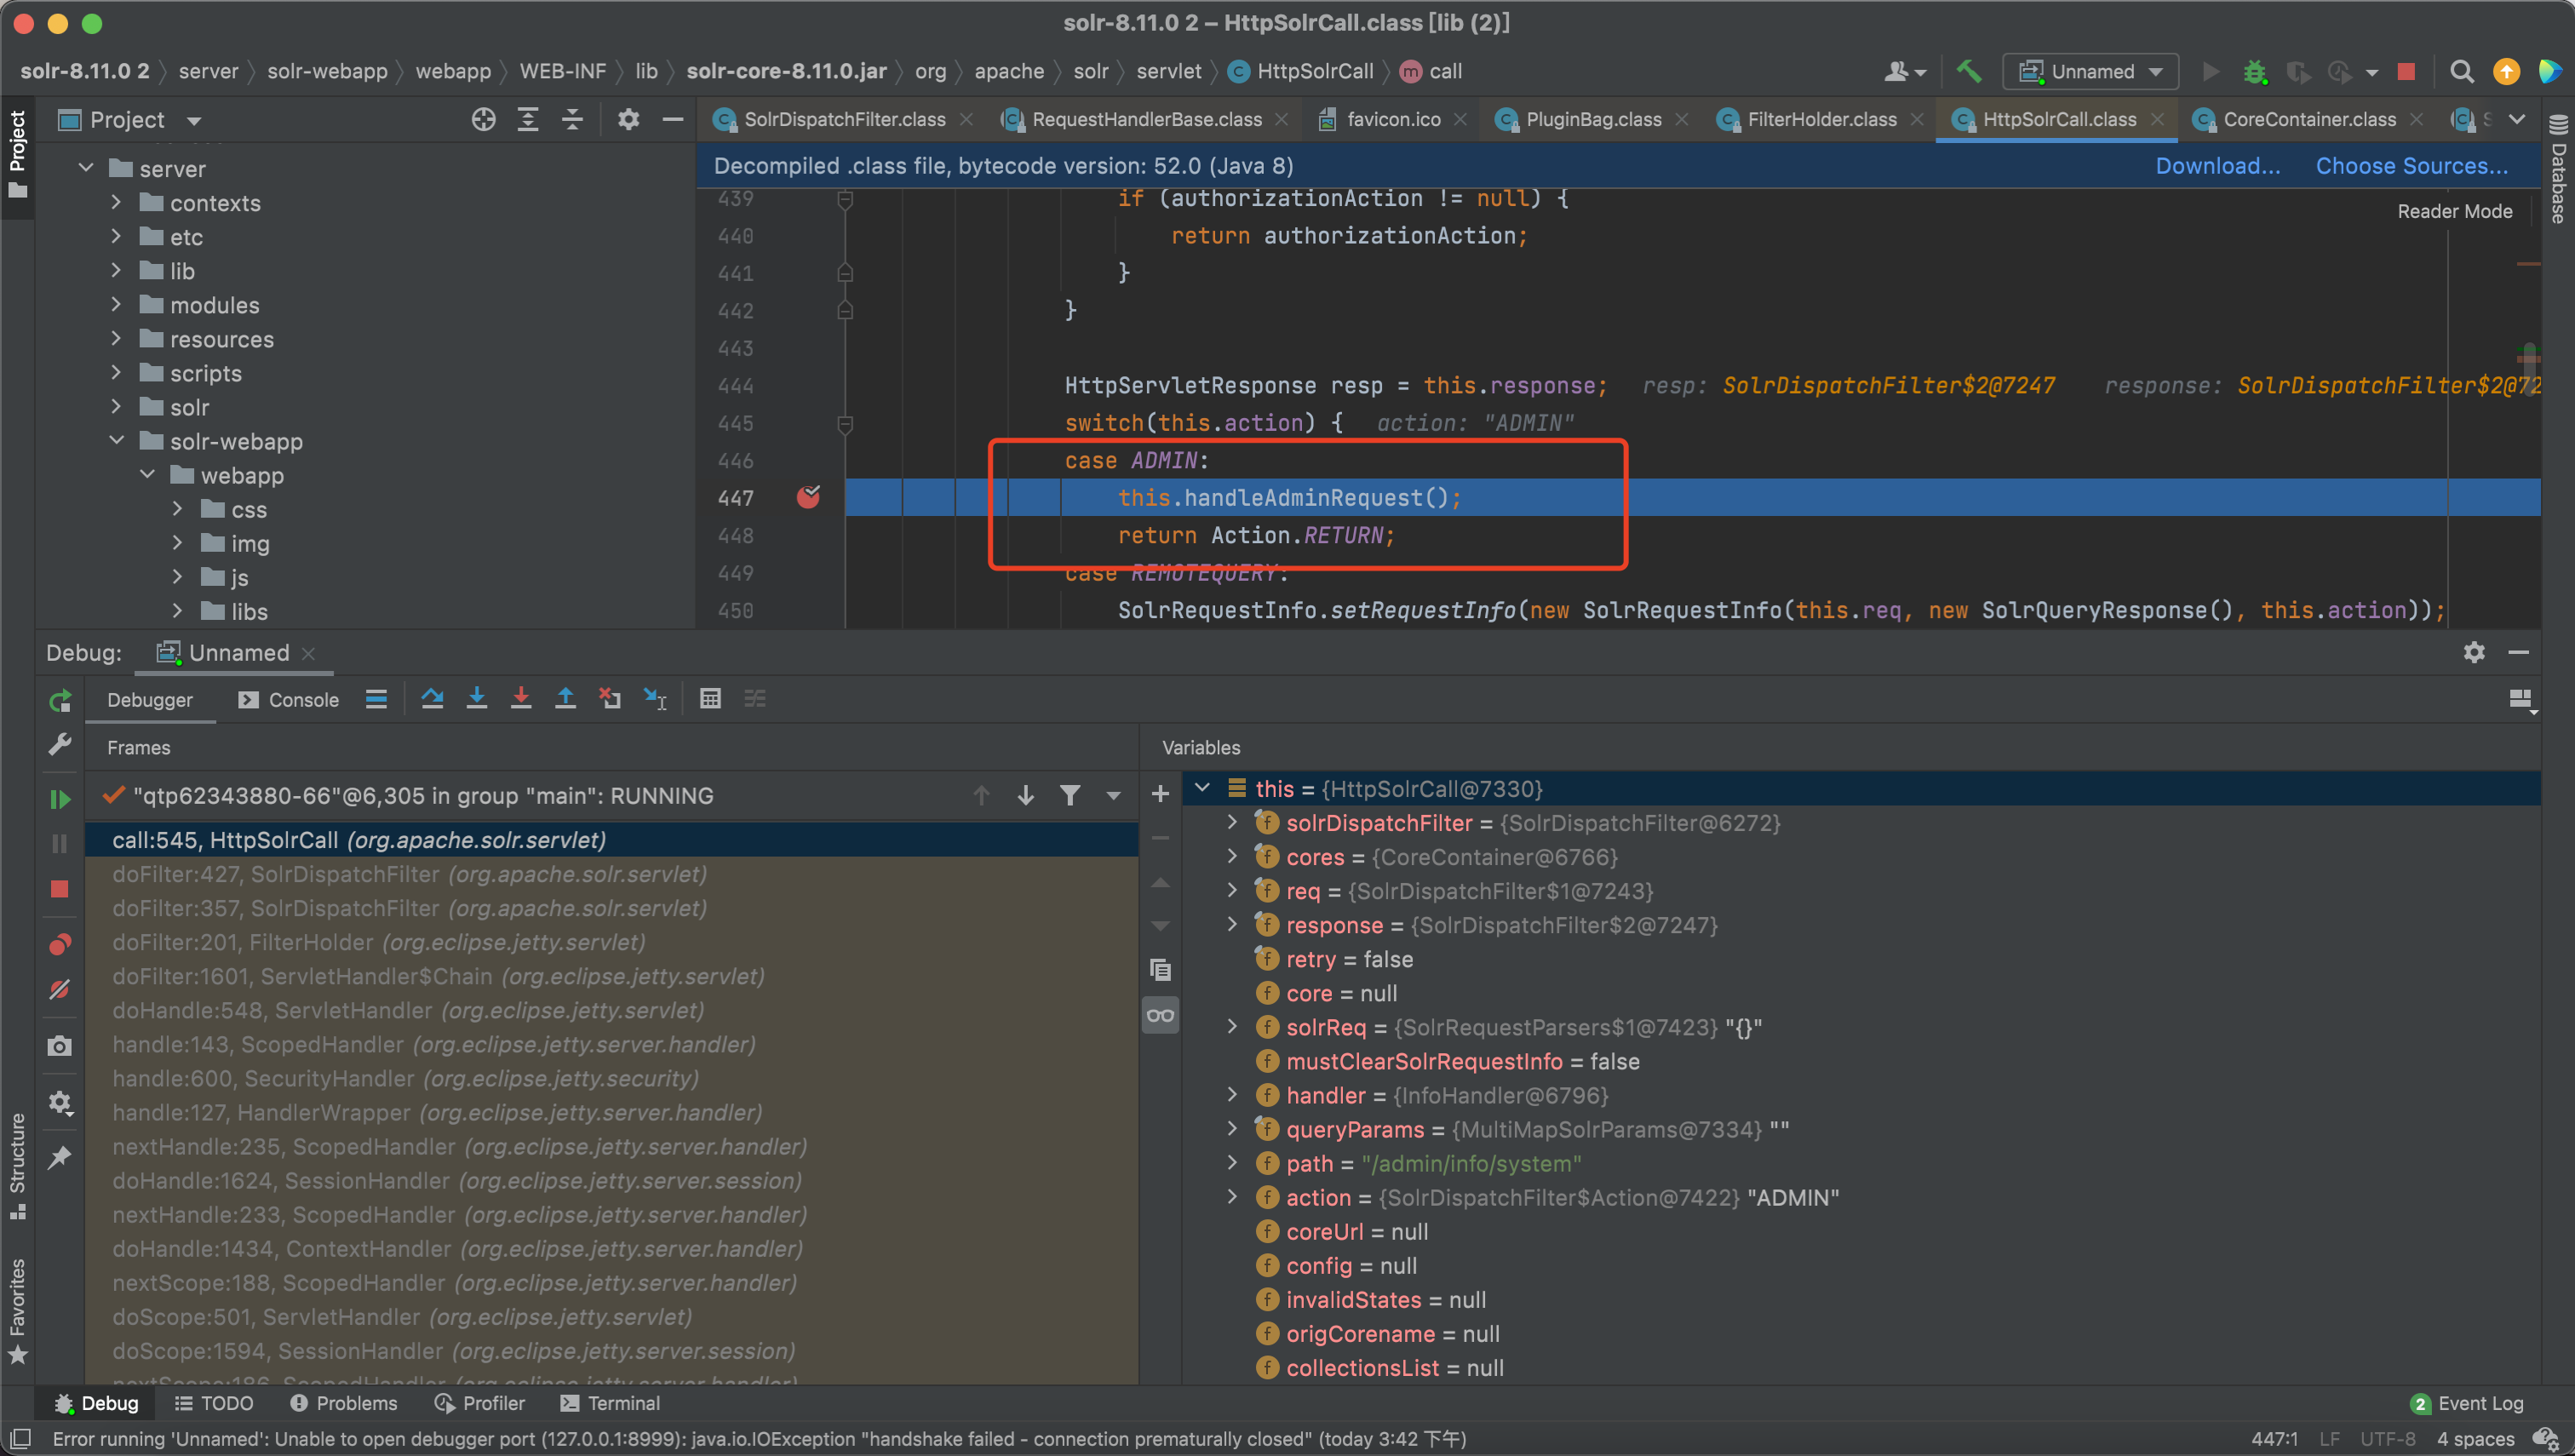Image resolution: width=2575 pixels, height=1456 pixels.
Task: Toggle Favorites tool window stripe button
Action: coord(17,1311)
